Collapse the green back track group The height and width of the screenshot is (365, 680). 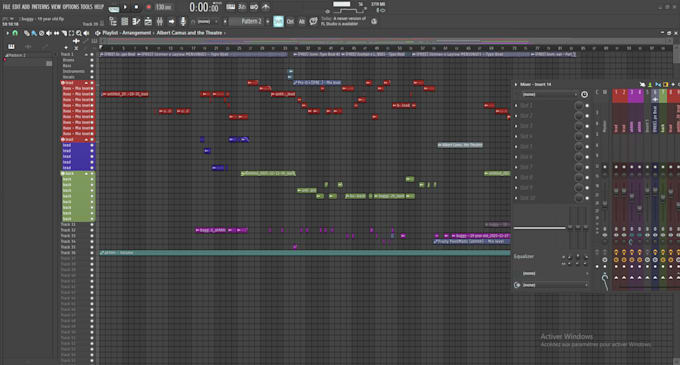point(86,173)
